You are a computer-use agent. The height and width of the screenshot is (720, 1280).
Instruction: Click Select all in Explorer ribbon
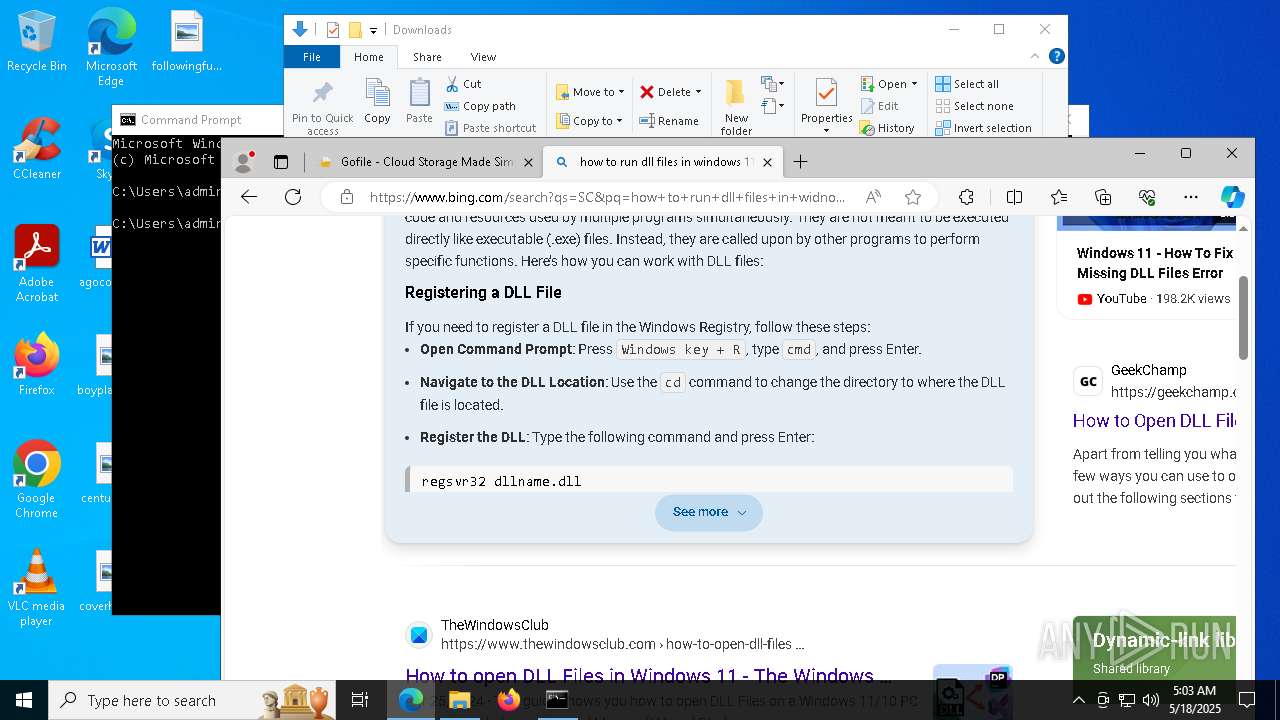coord(967,84)
